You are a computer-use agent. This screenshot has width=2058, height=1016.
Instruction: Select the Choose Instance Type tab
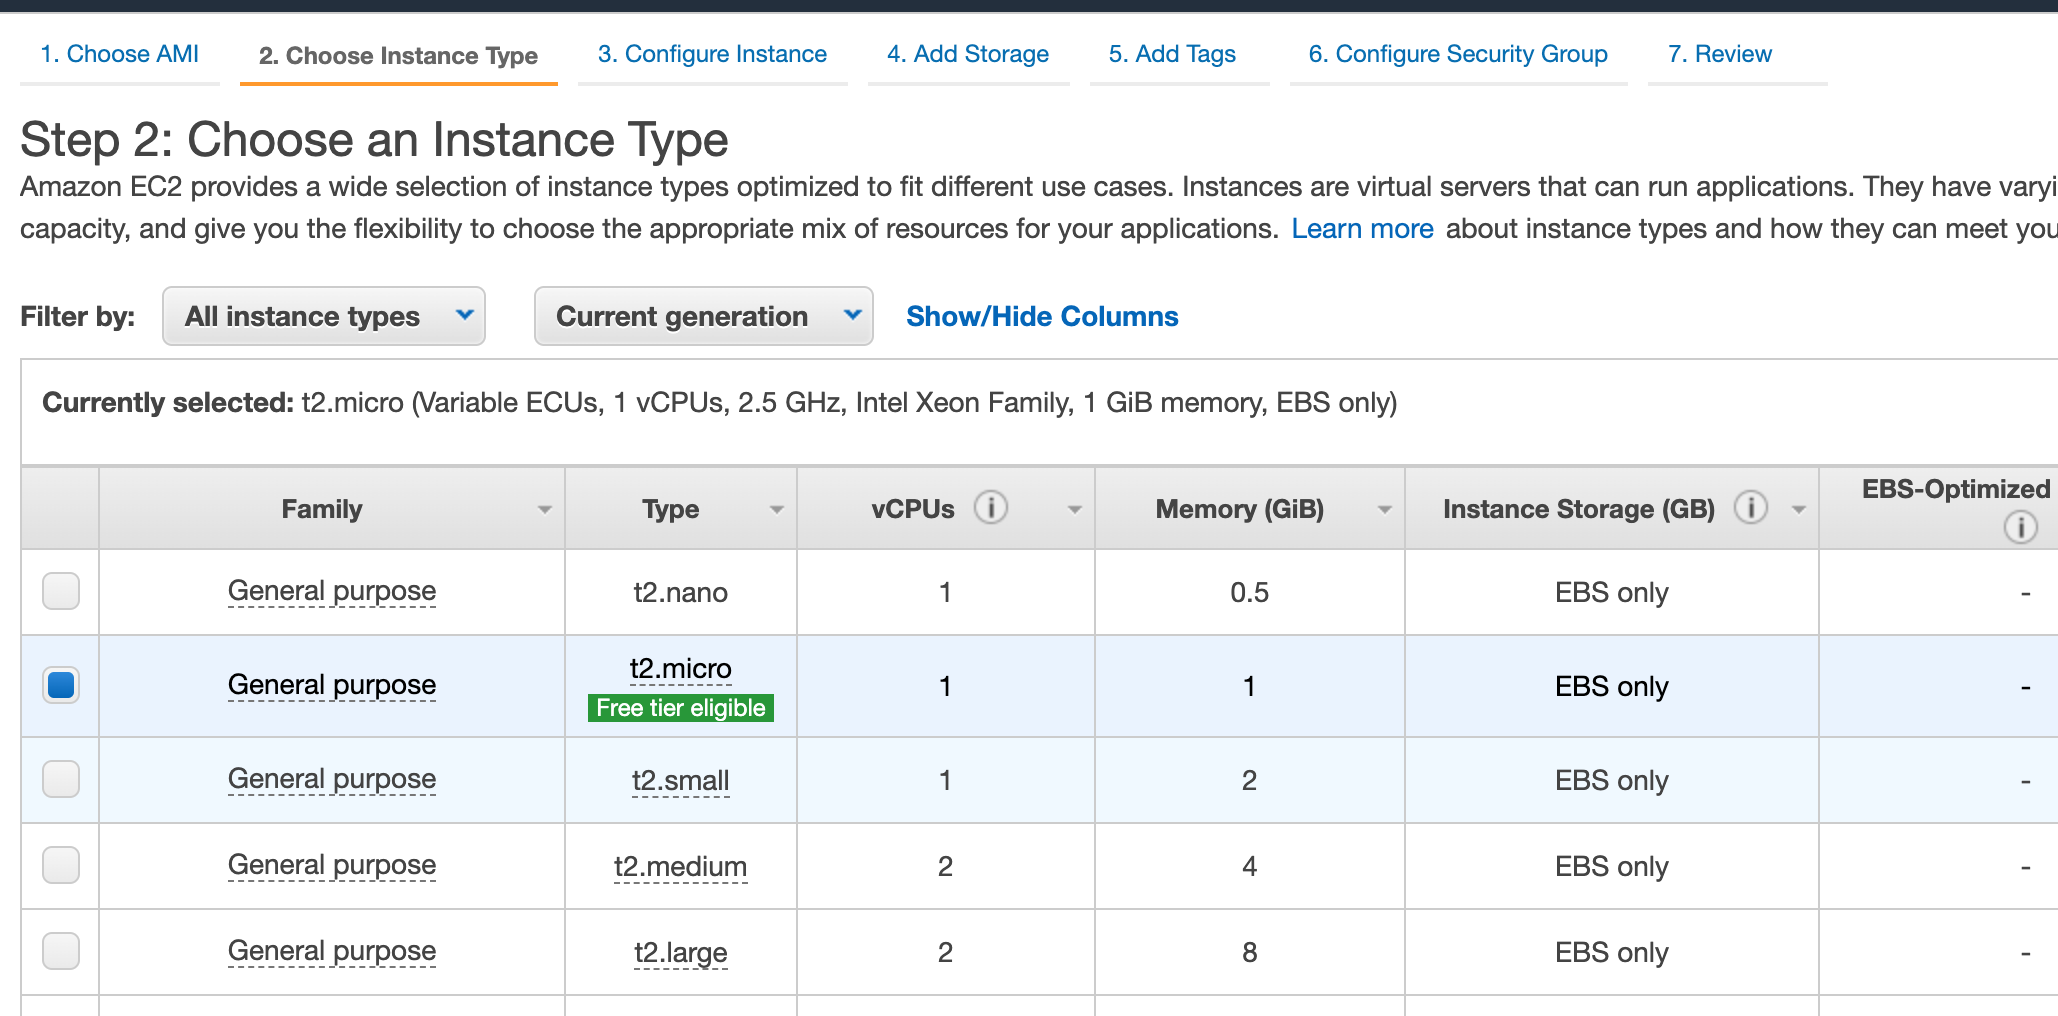point(399,55)
